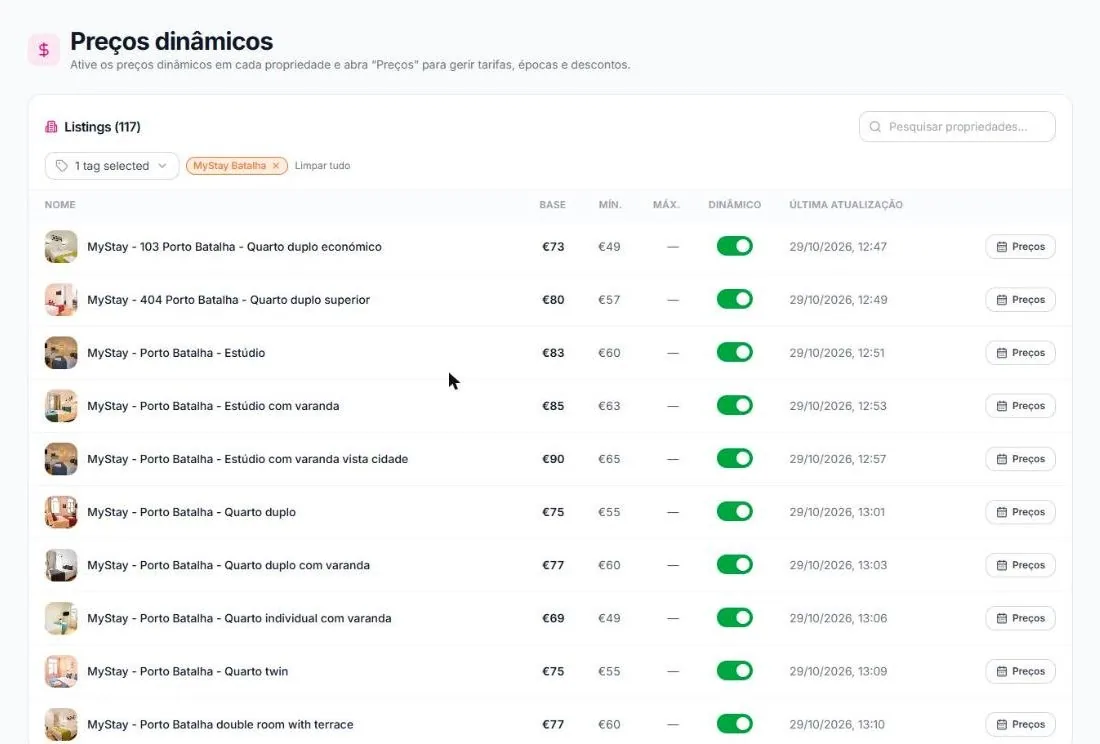This screenshot has width=1100, height=744.
Task: Click the ÚLTIMA ATUALIZAÇÃO column header
Action: [x=845, y=205]
